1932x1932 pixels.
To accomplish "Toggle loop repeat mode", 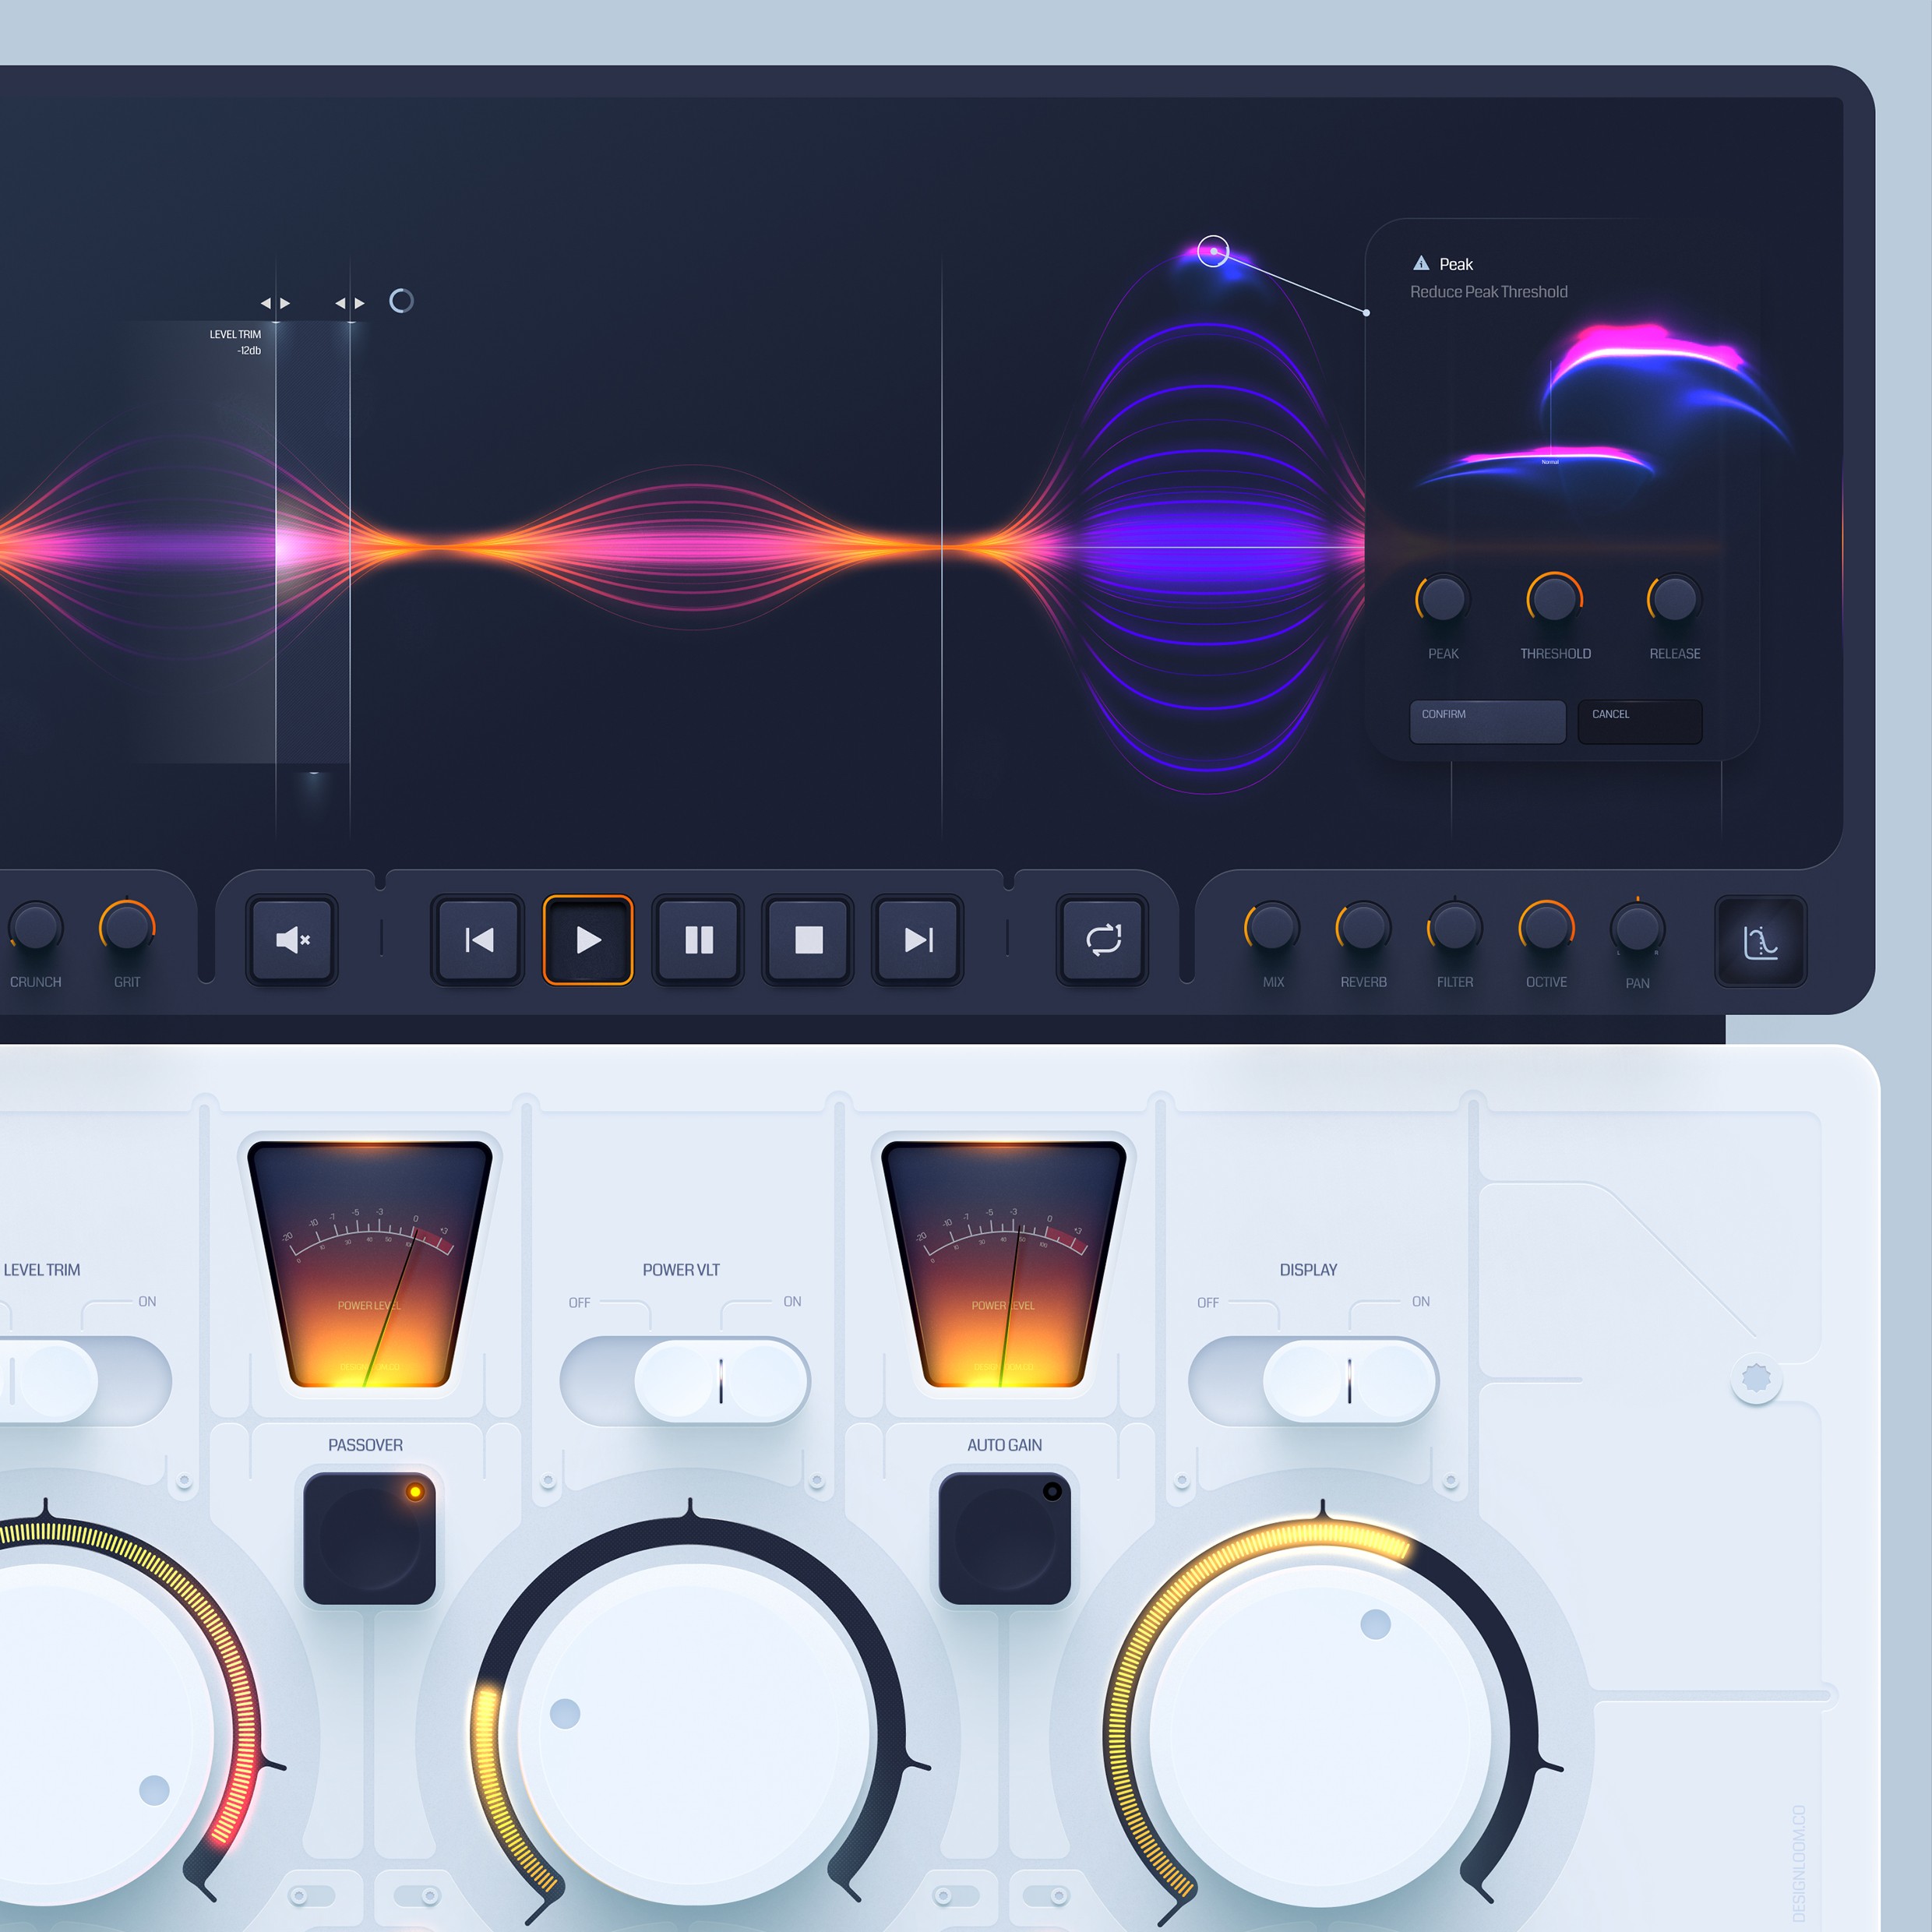I will click(x=1103, y=940).
